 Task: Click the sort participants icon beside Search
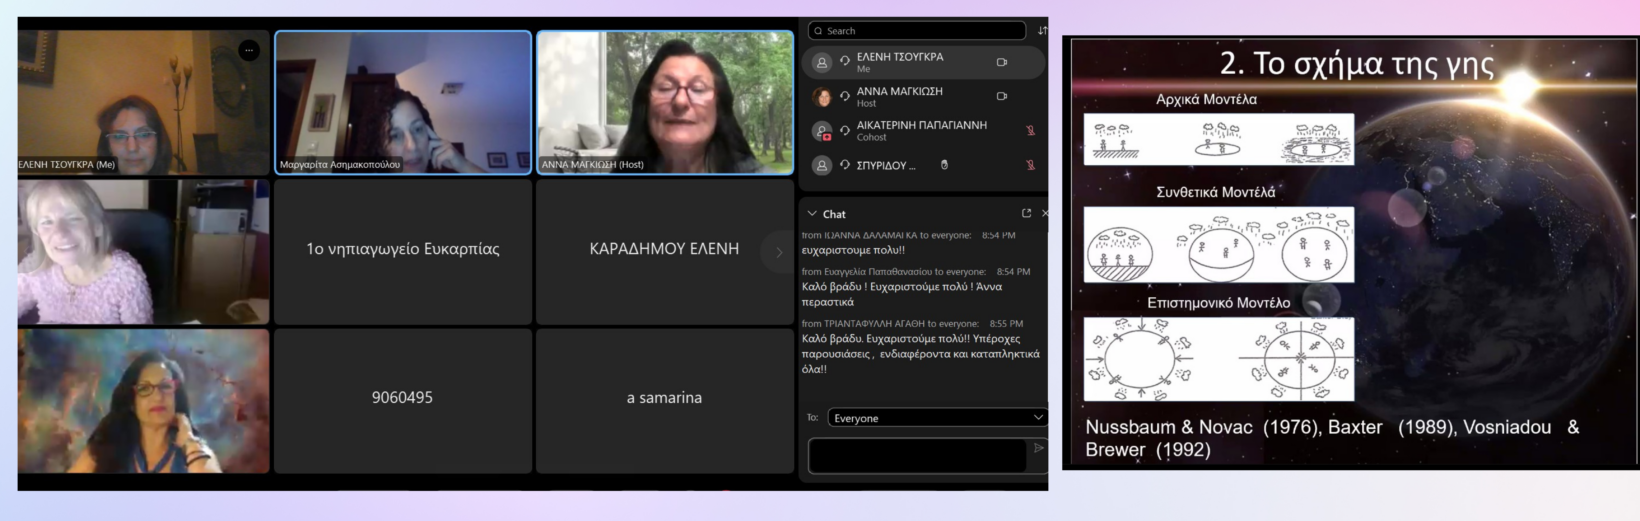coord(1042,31)
